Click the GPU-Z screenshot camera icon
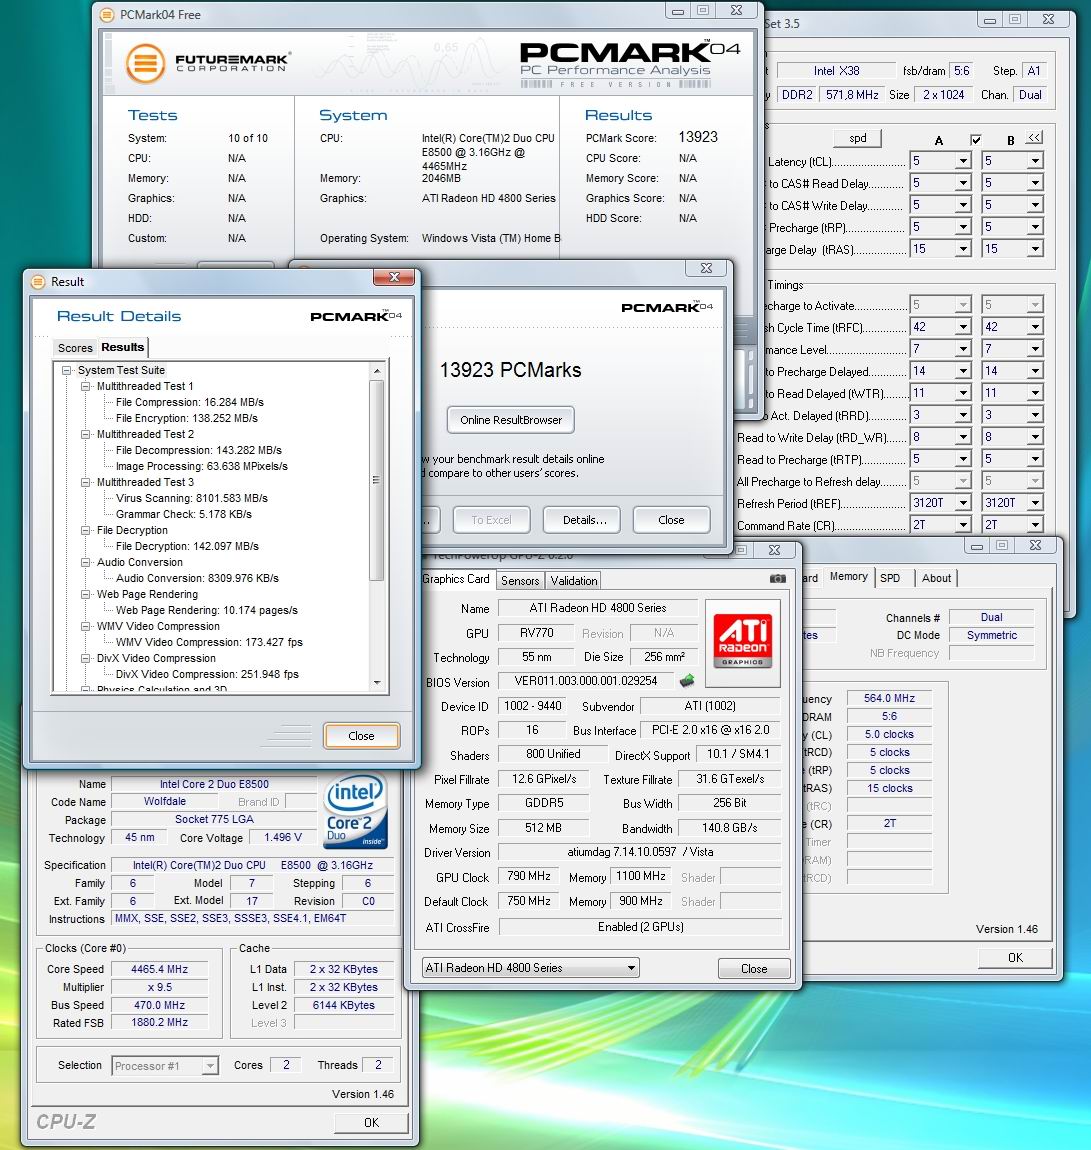Image resolution: width=1091 pixels, height=1150 pixels. pyautogui.click(x=777, y=579)
